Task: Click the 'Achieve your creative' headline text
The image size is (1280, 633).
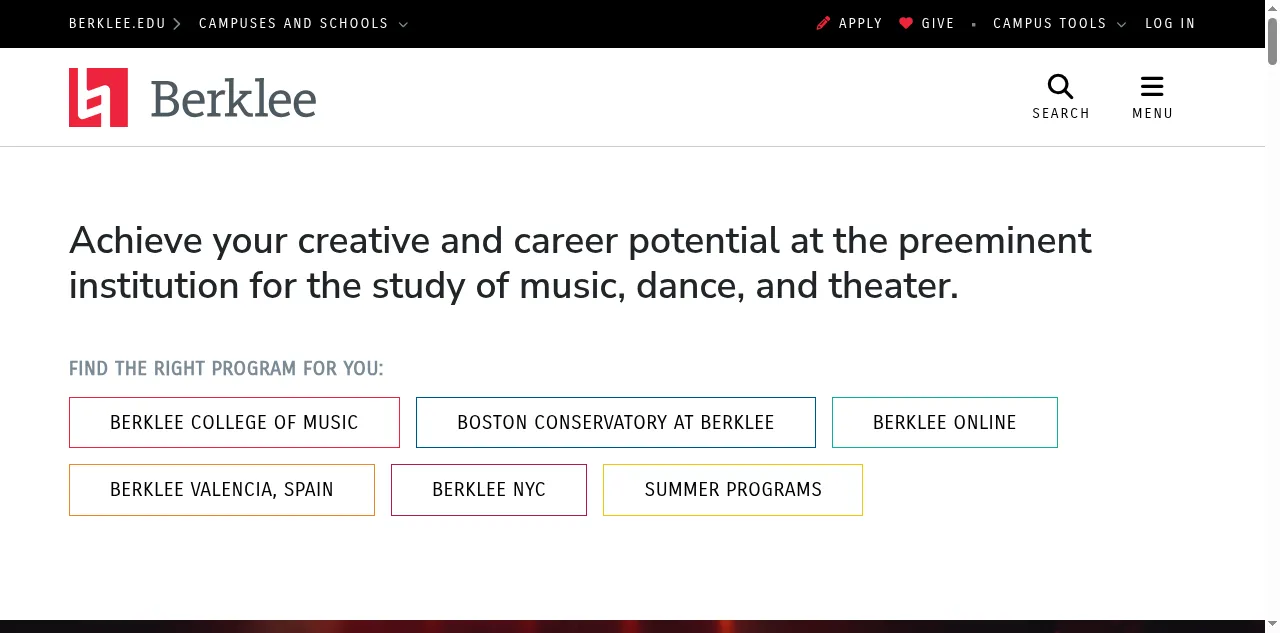Action: 580,263
